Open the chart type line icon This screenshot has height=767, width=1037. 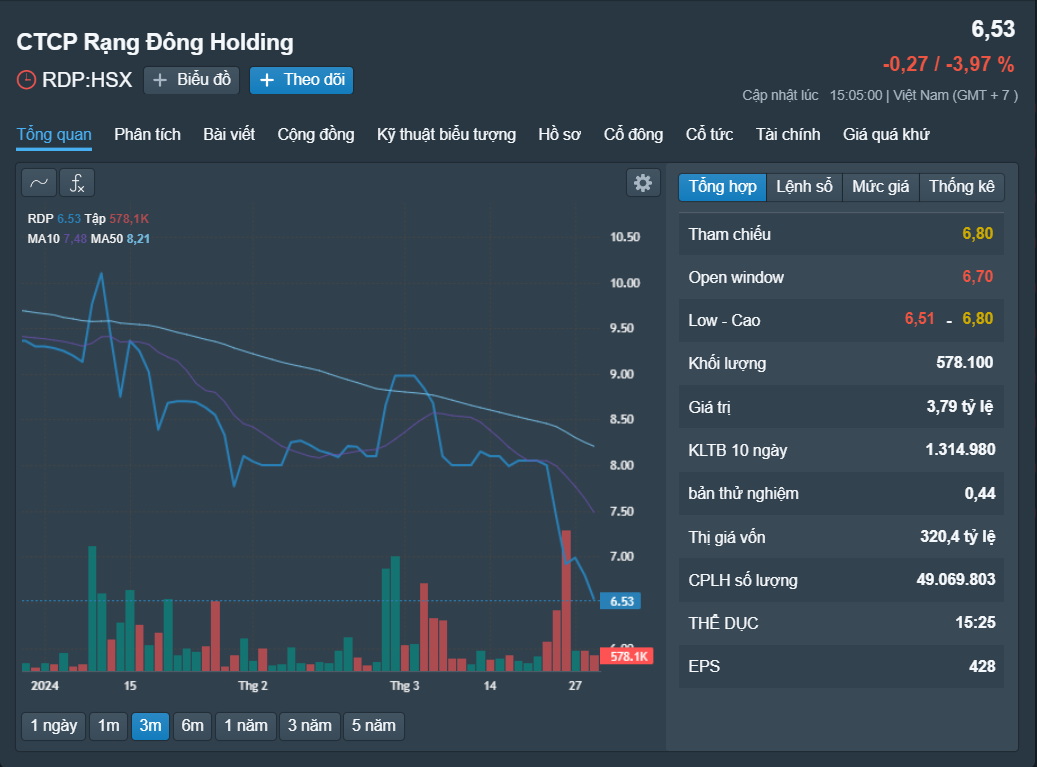pyautogui.click(x=39, y=183)
